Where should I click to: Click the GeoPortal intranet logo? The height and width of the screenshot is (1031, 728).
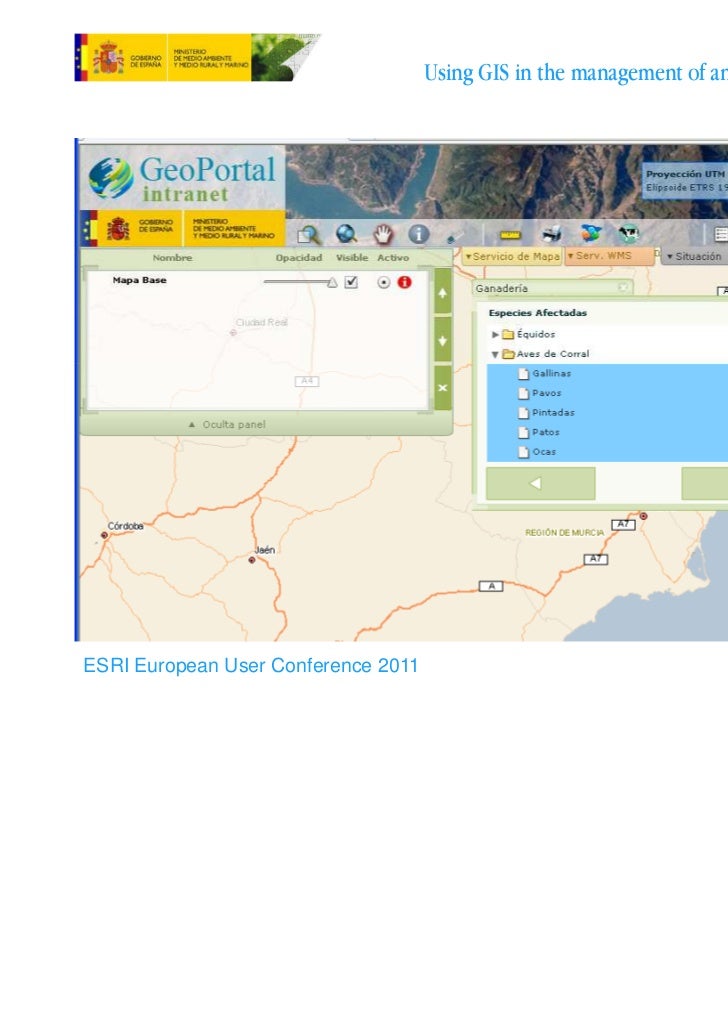pyautogui.click(x=183, y=178)
